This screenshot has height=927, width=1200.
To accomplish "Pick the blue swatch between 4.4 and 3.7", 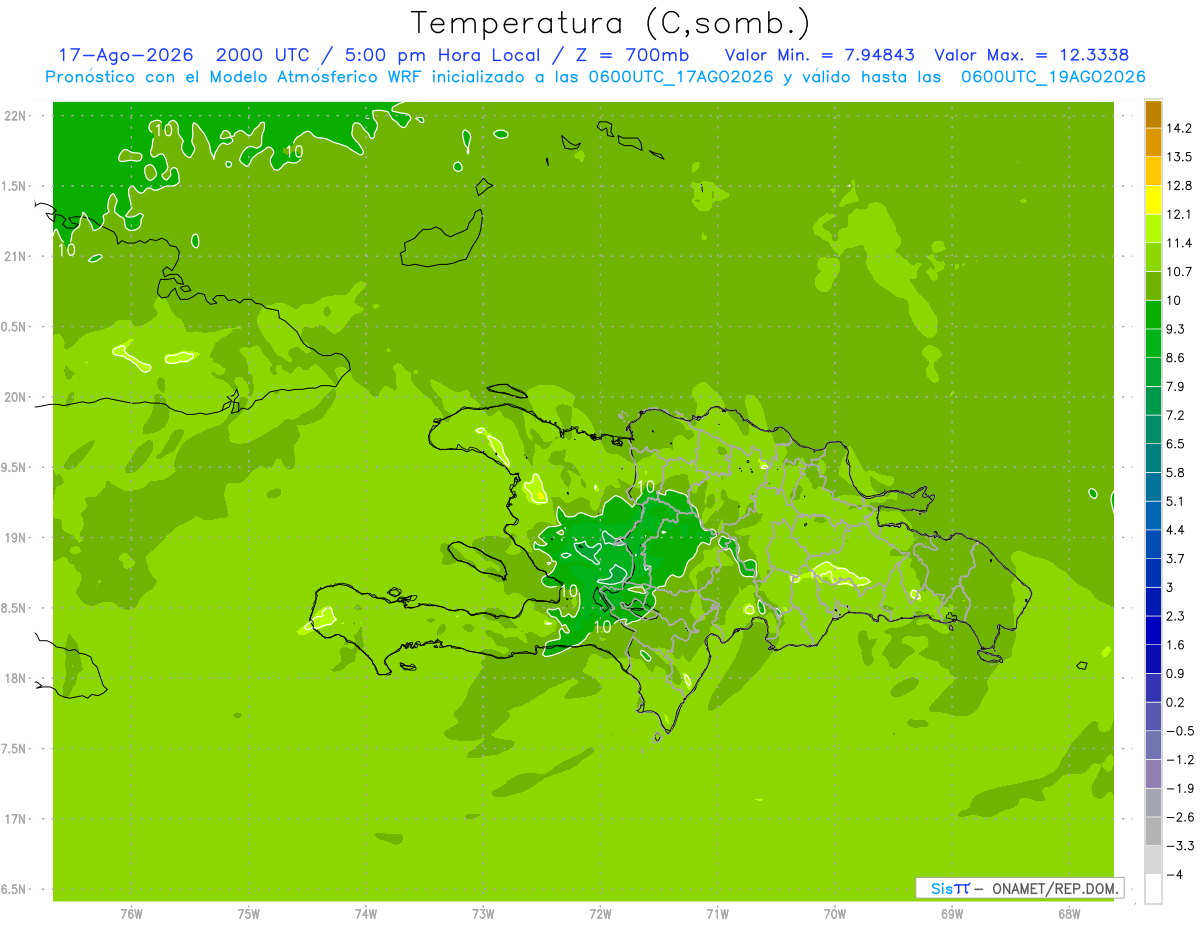I will (x=1153, y=544).
